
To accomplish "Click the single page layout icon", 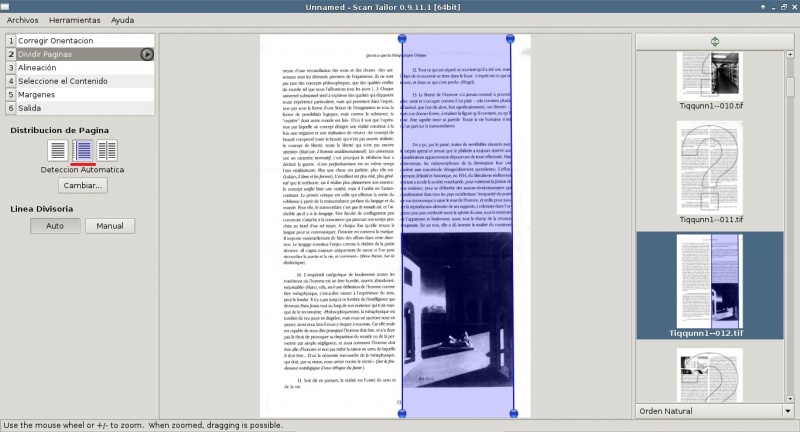I will click(x=59, y=151).
